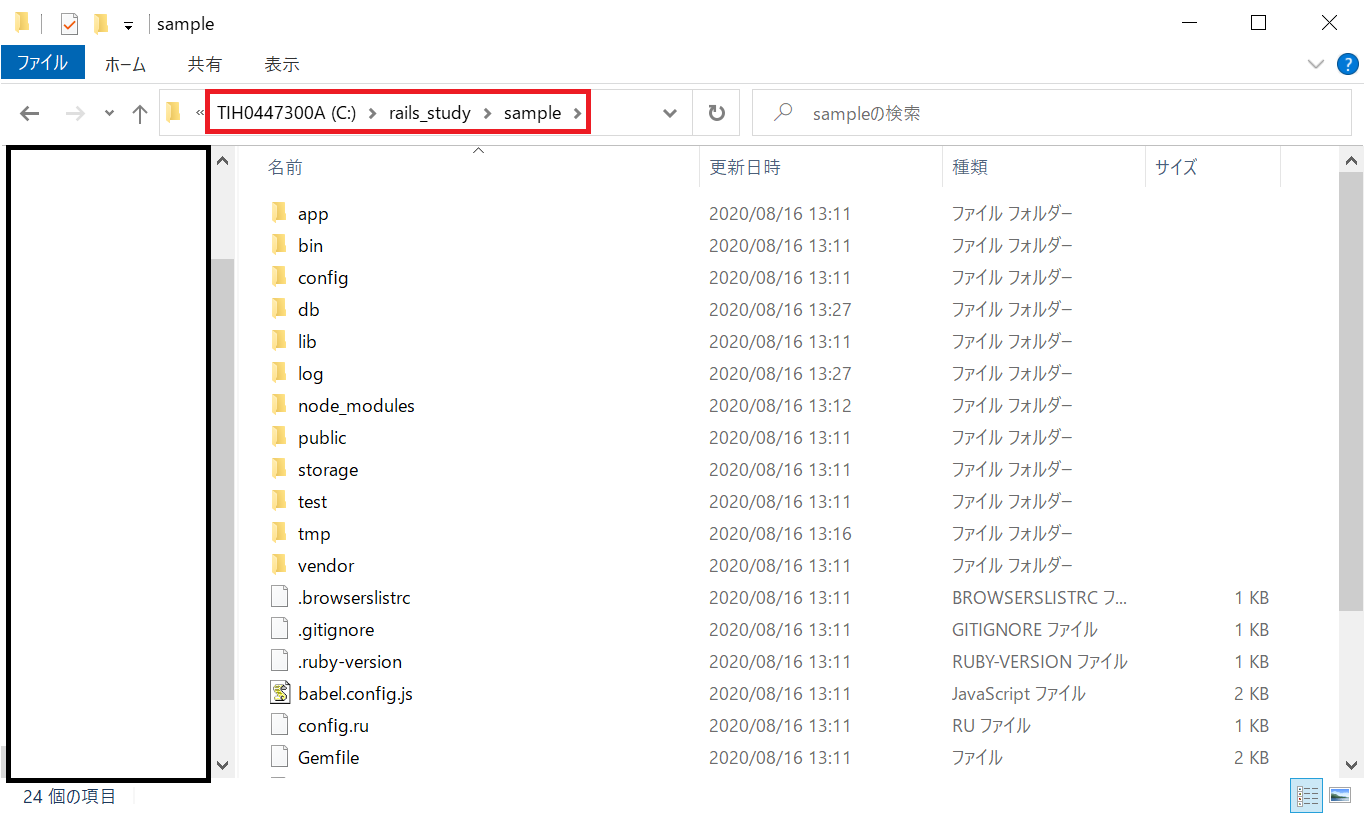Open the bin folder icon

[280, 245]
